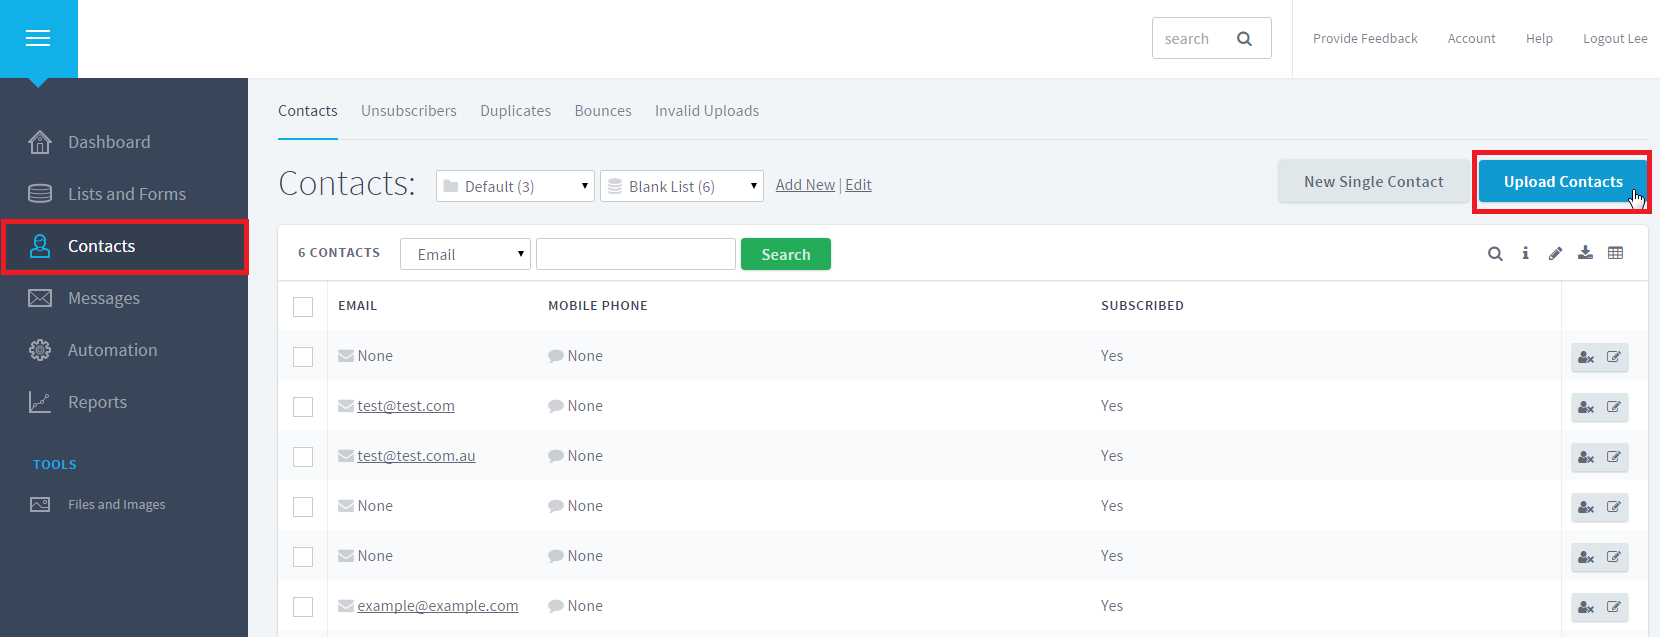
Task: Check the first None contact row checkbox
Action: [303, 357]
